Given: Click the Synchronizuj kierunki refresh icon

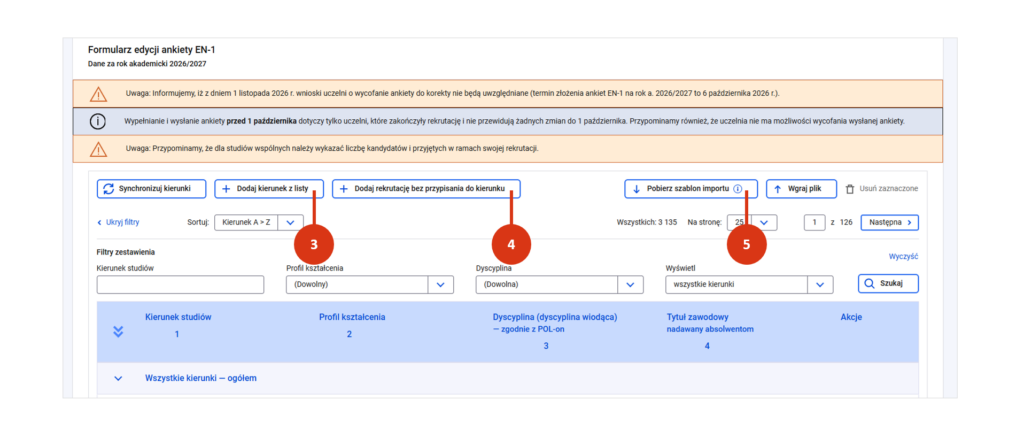Looking at the screenshot, I should point(108,189).
